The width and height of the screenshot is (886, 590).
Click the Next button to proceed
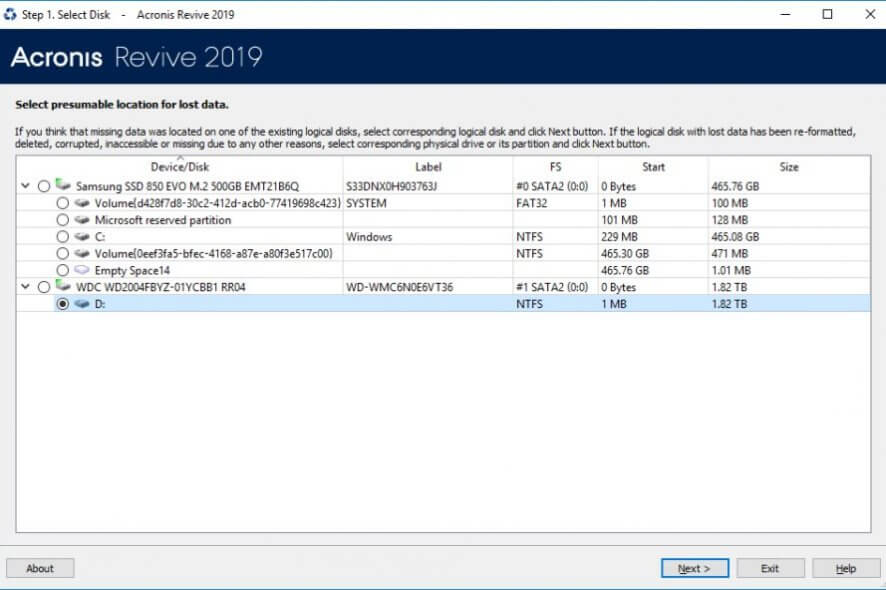coord(694,567)
